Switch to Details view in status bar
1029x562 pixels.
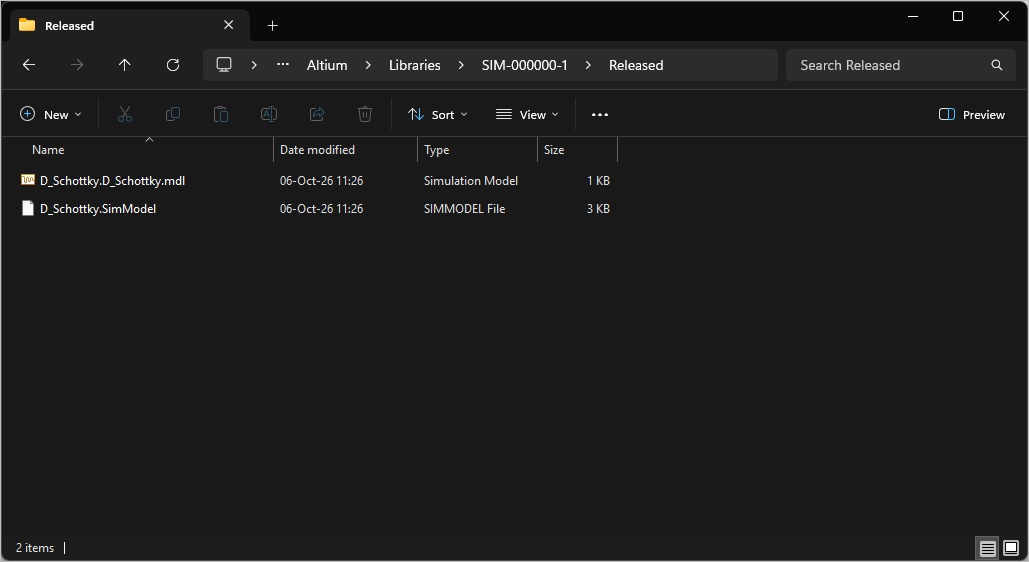tap(987, 548)
